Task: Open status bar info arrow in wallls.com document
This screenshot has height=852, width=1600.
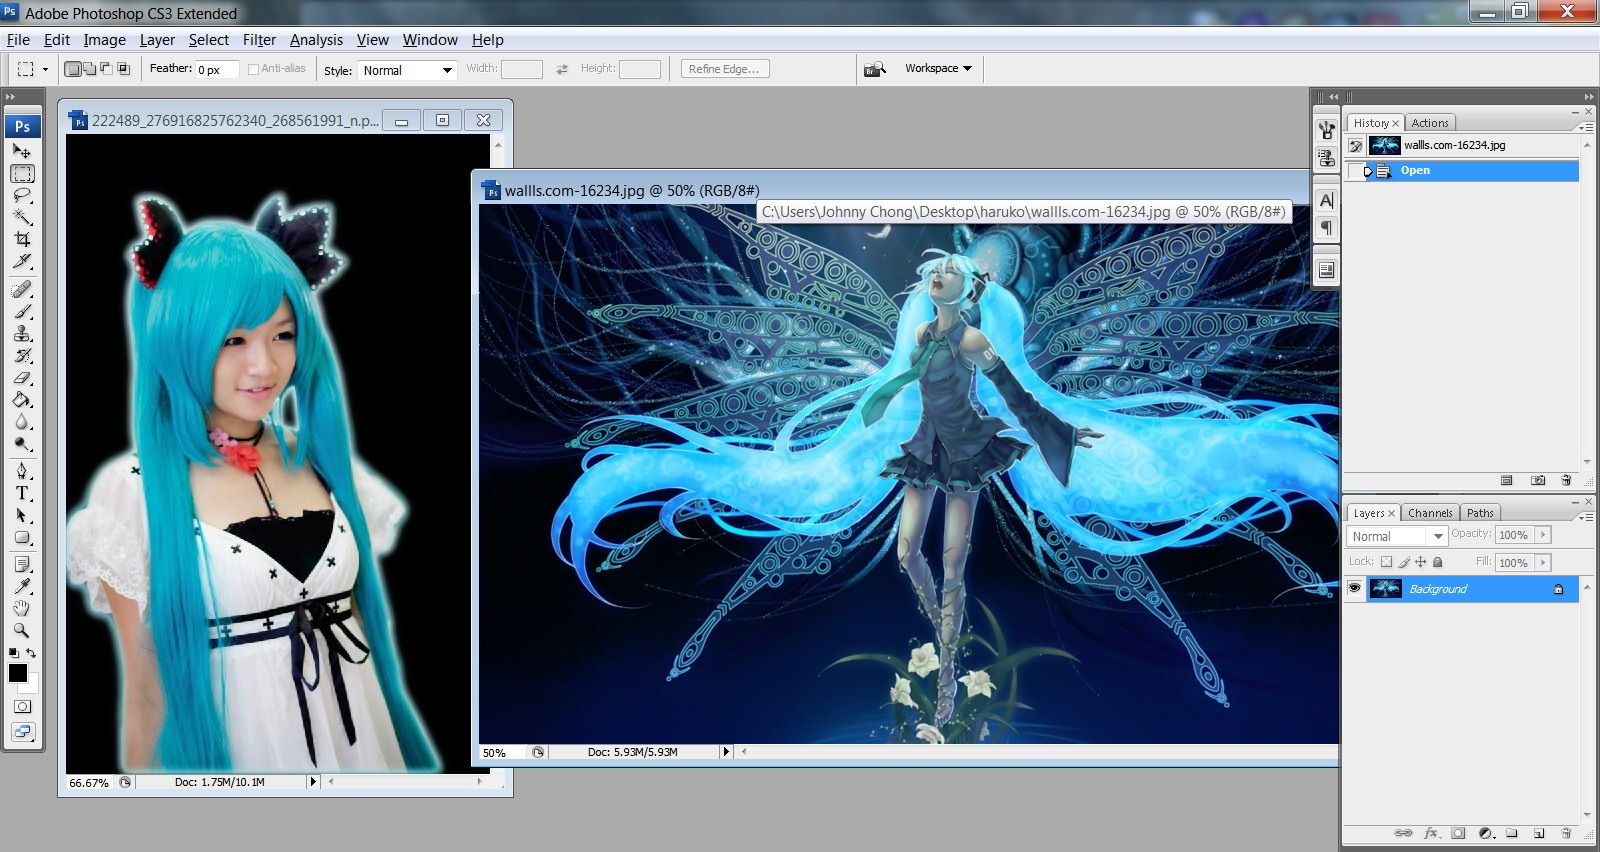Action: [x=726, y=752]
